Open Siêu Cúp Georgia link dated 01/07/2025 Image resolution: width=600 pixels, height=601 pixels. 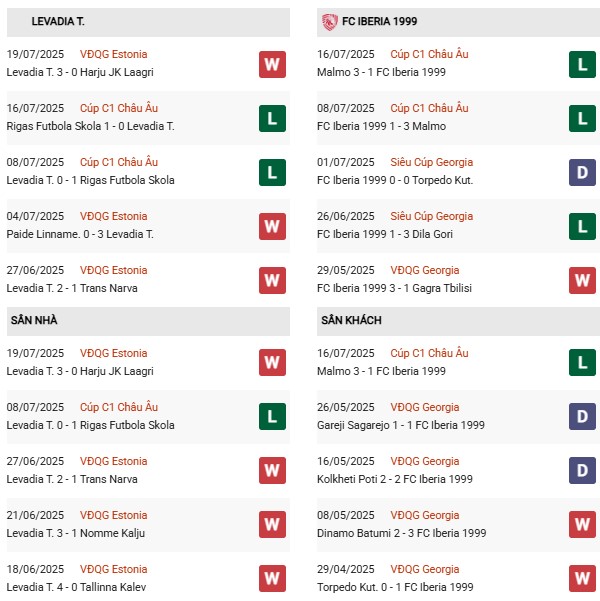tap(431, 162)
